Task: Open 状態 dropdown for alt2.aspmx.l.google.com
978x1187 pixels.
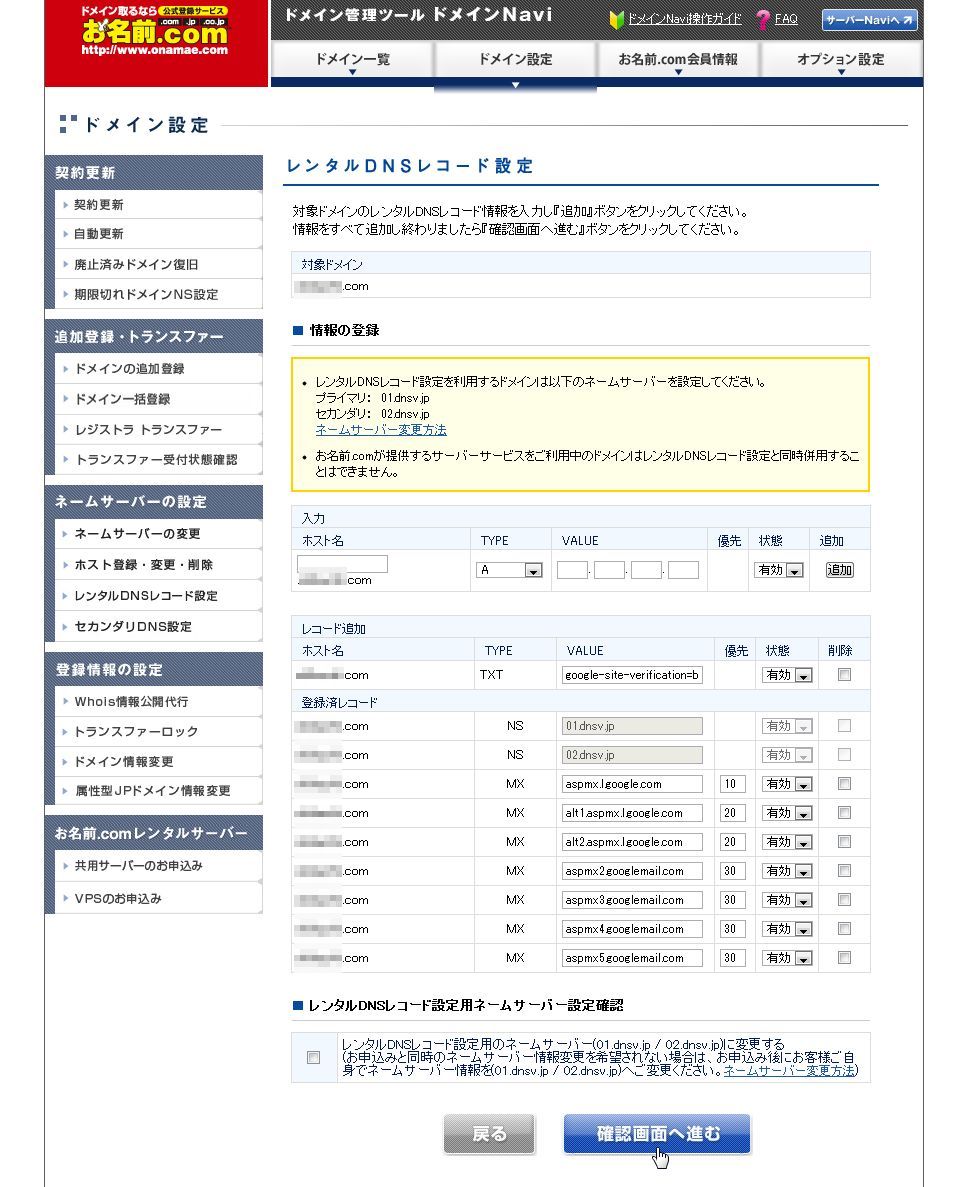Action: [787, 842]
